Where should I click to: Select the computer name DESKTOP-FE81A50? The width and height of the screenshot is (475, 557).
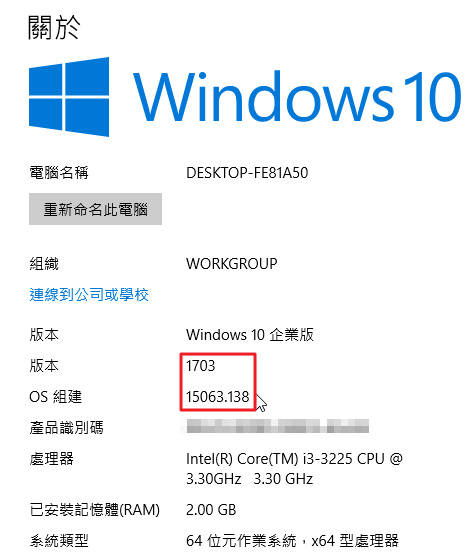coord(247,173)
